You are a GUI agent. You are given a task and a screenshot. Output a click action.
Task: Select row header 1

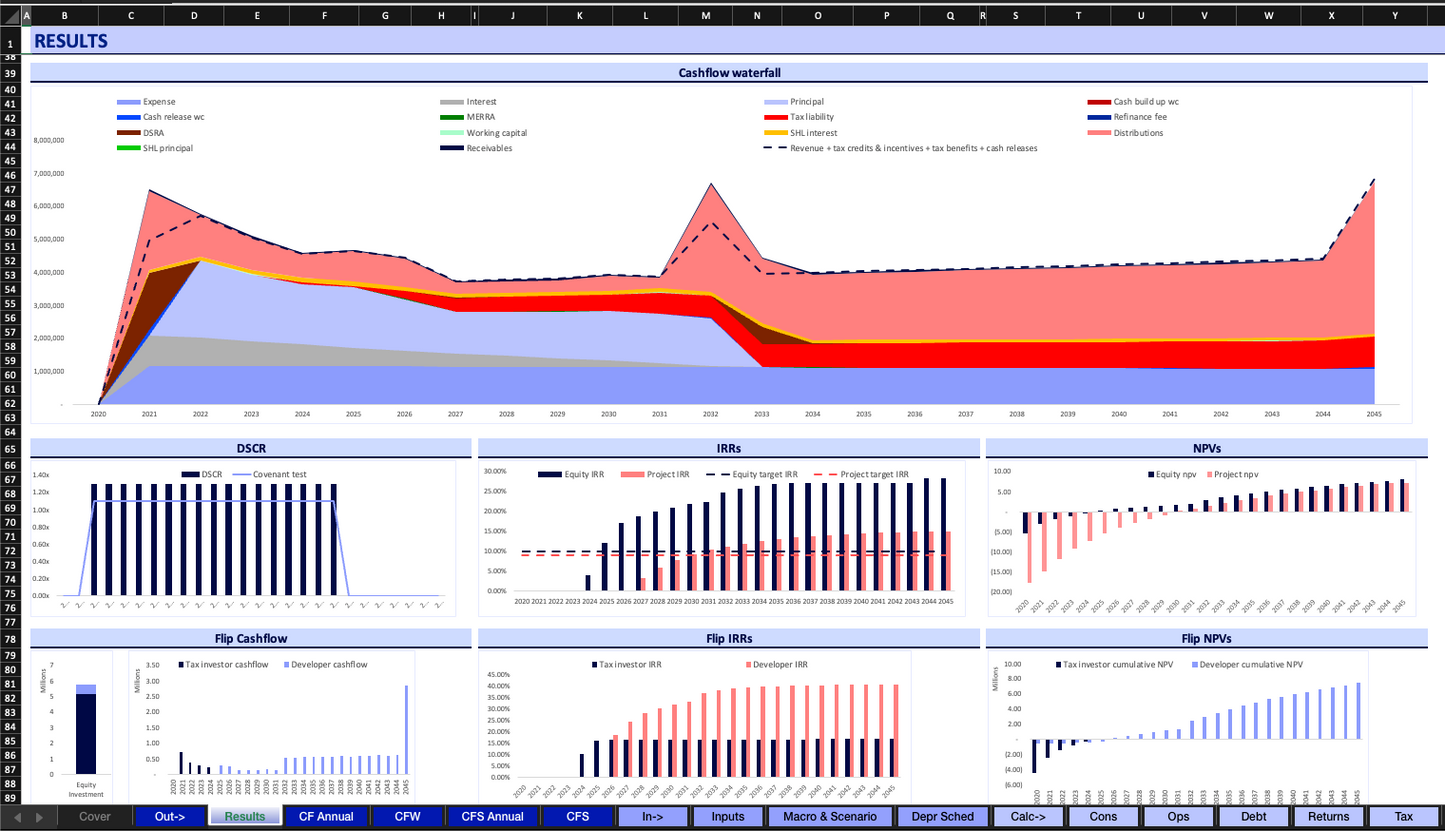coord(10,43)
